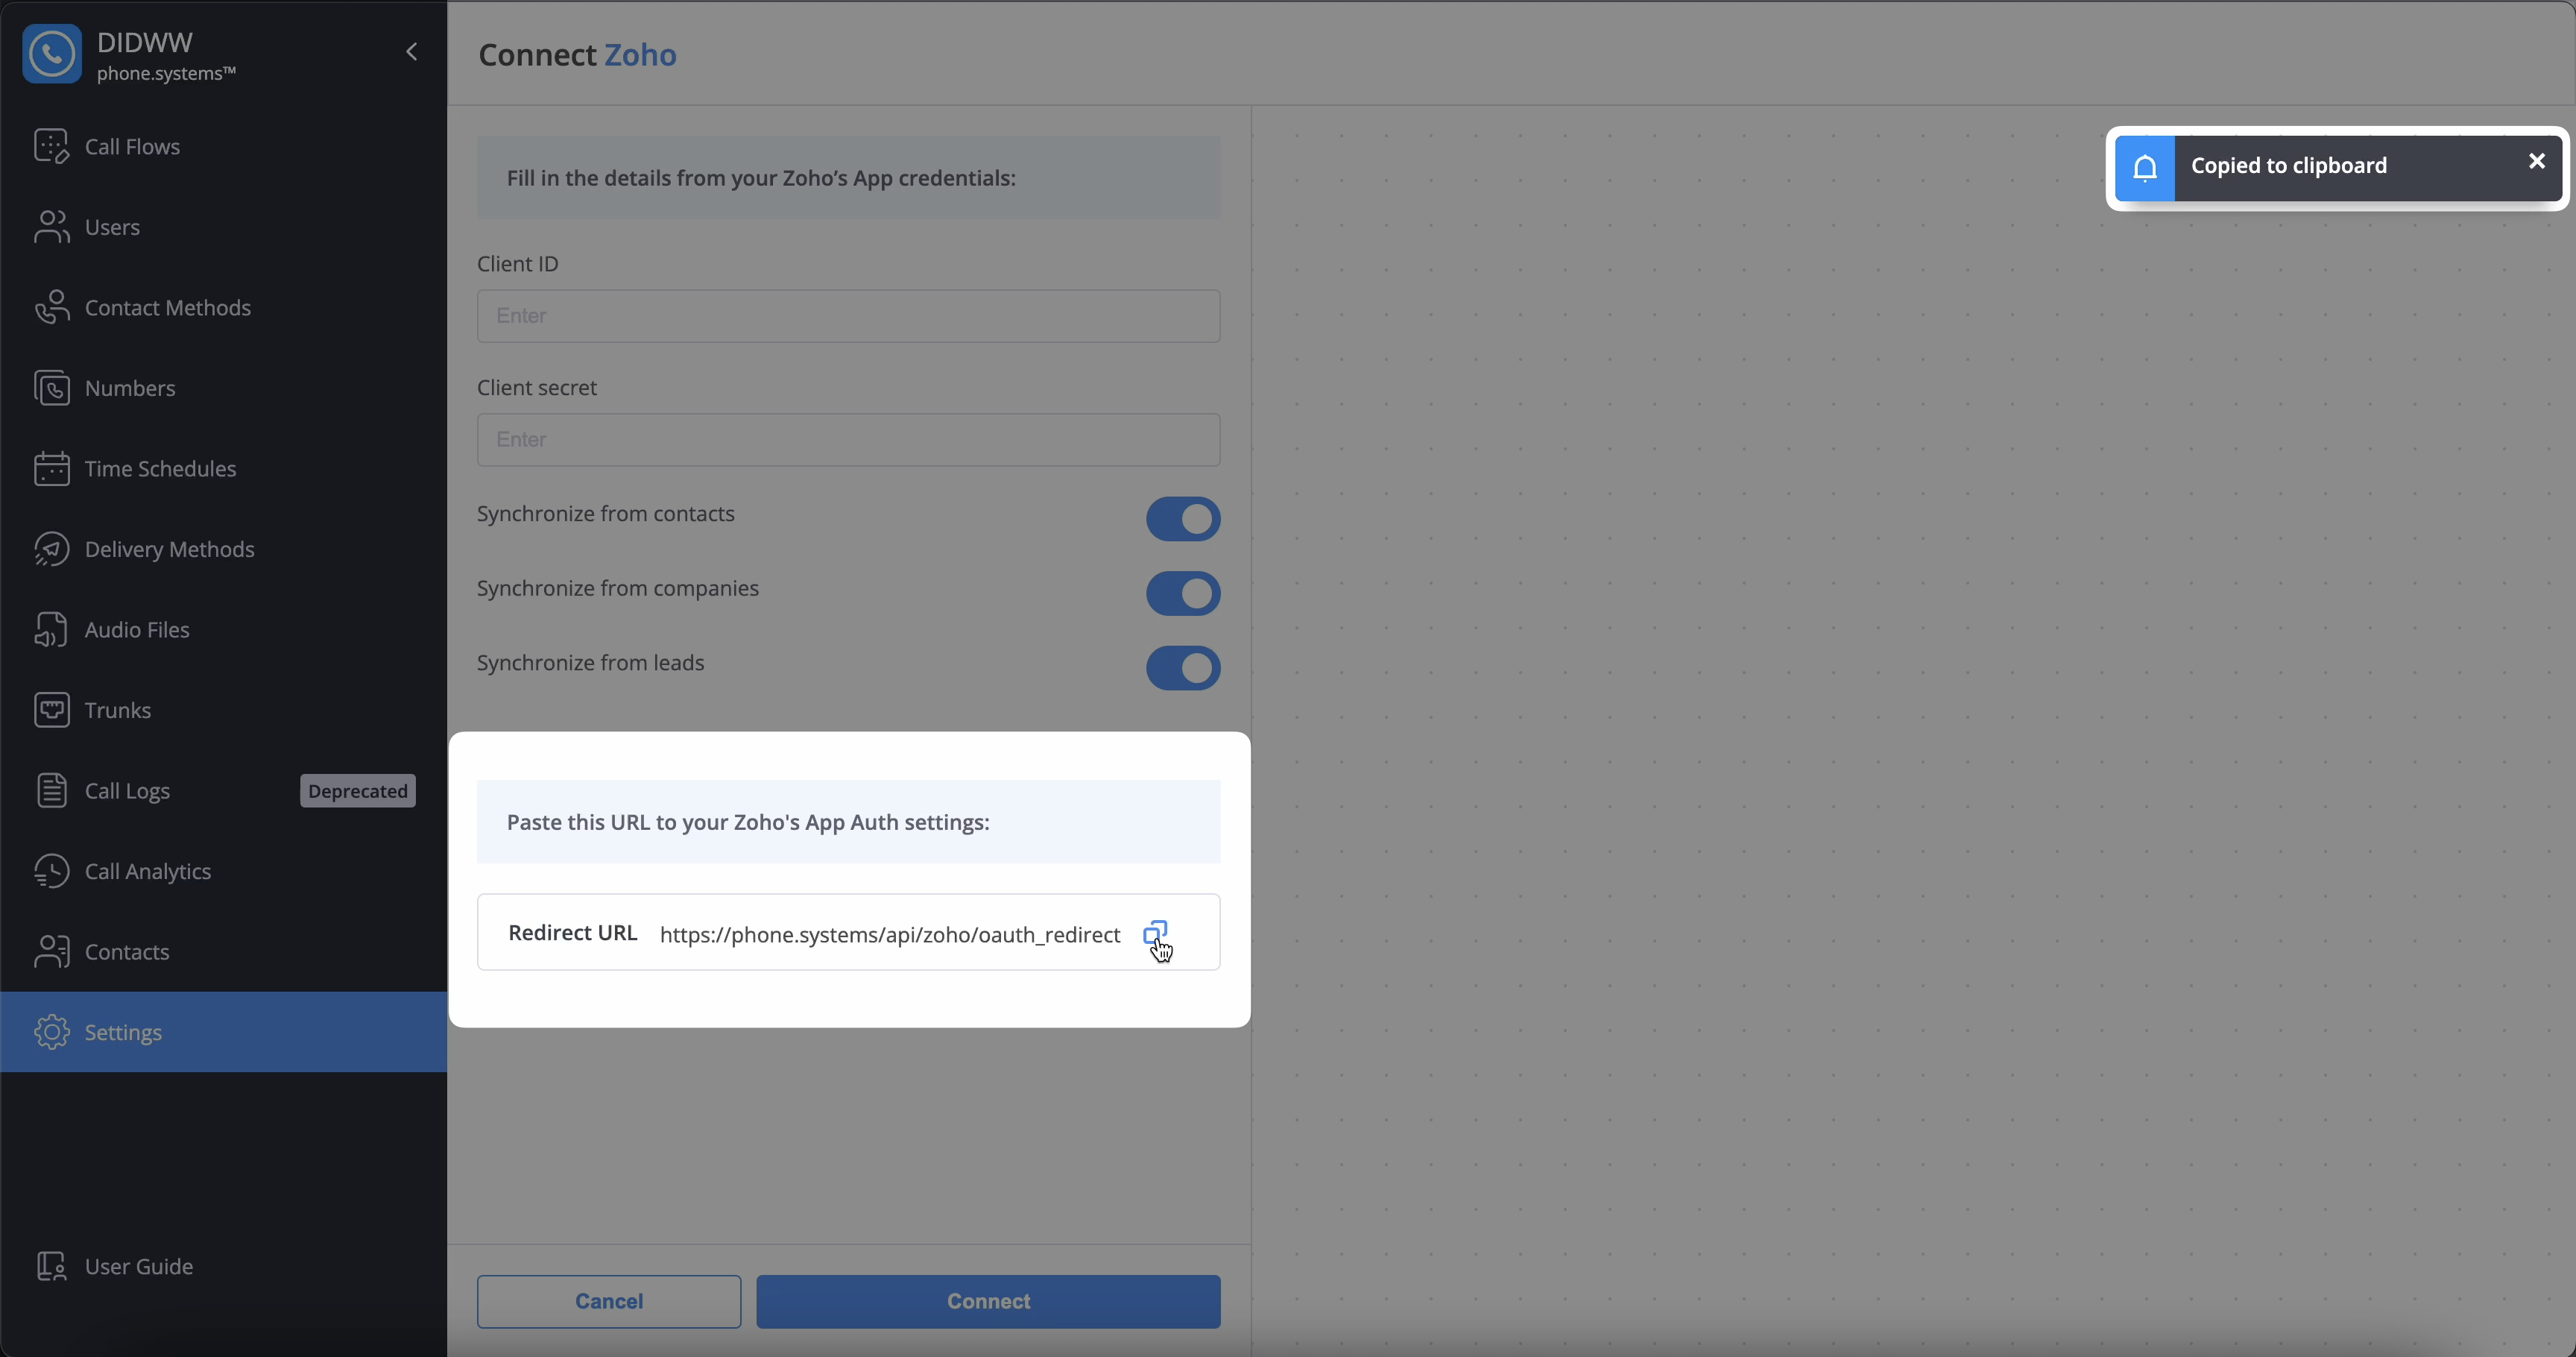2576x1357 pixels.
Task: Click the Numbers sidebar icon
Action: tap(52, 388)
